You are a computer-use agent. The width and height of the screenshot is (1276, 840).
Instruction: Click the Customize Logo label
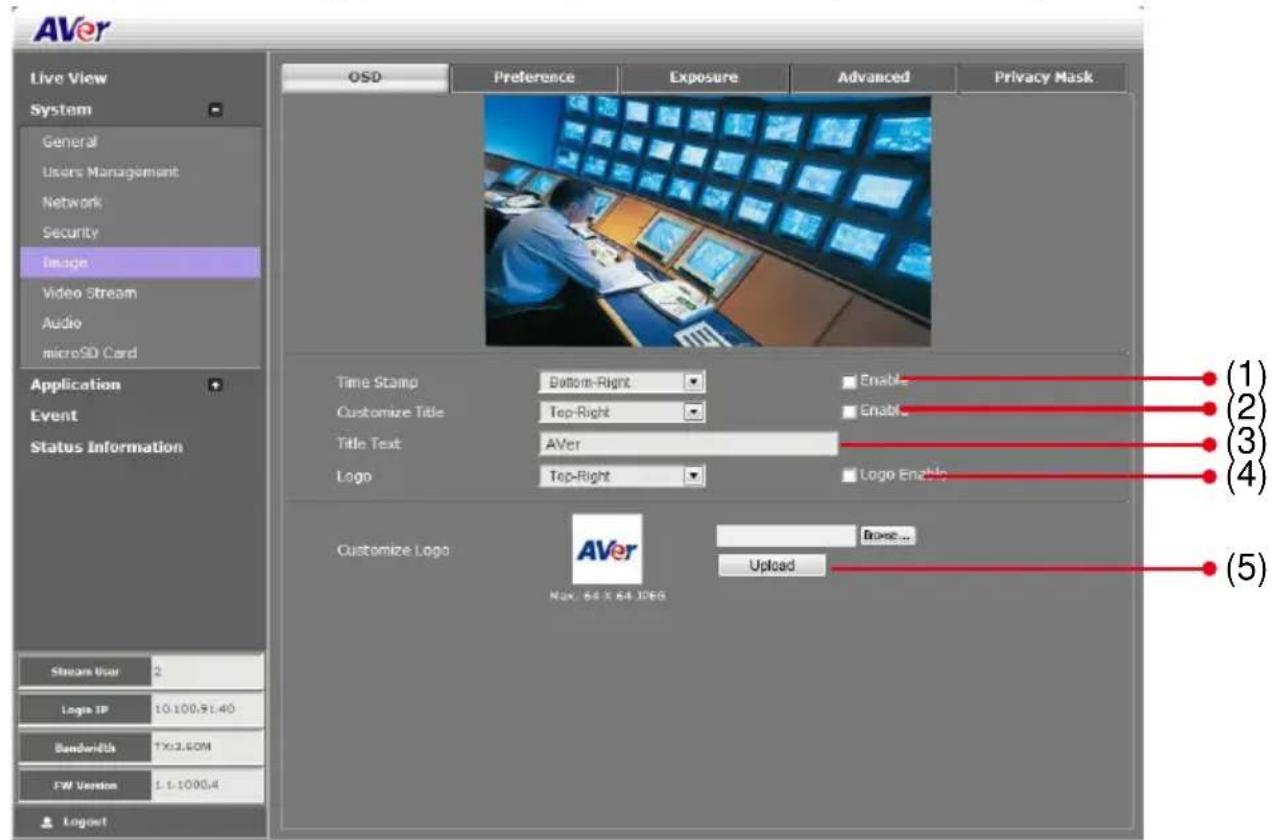pos(393,550)
